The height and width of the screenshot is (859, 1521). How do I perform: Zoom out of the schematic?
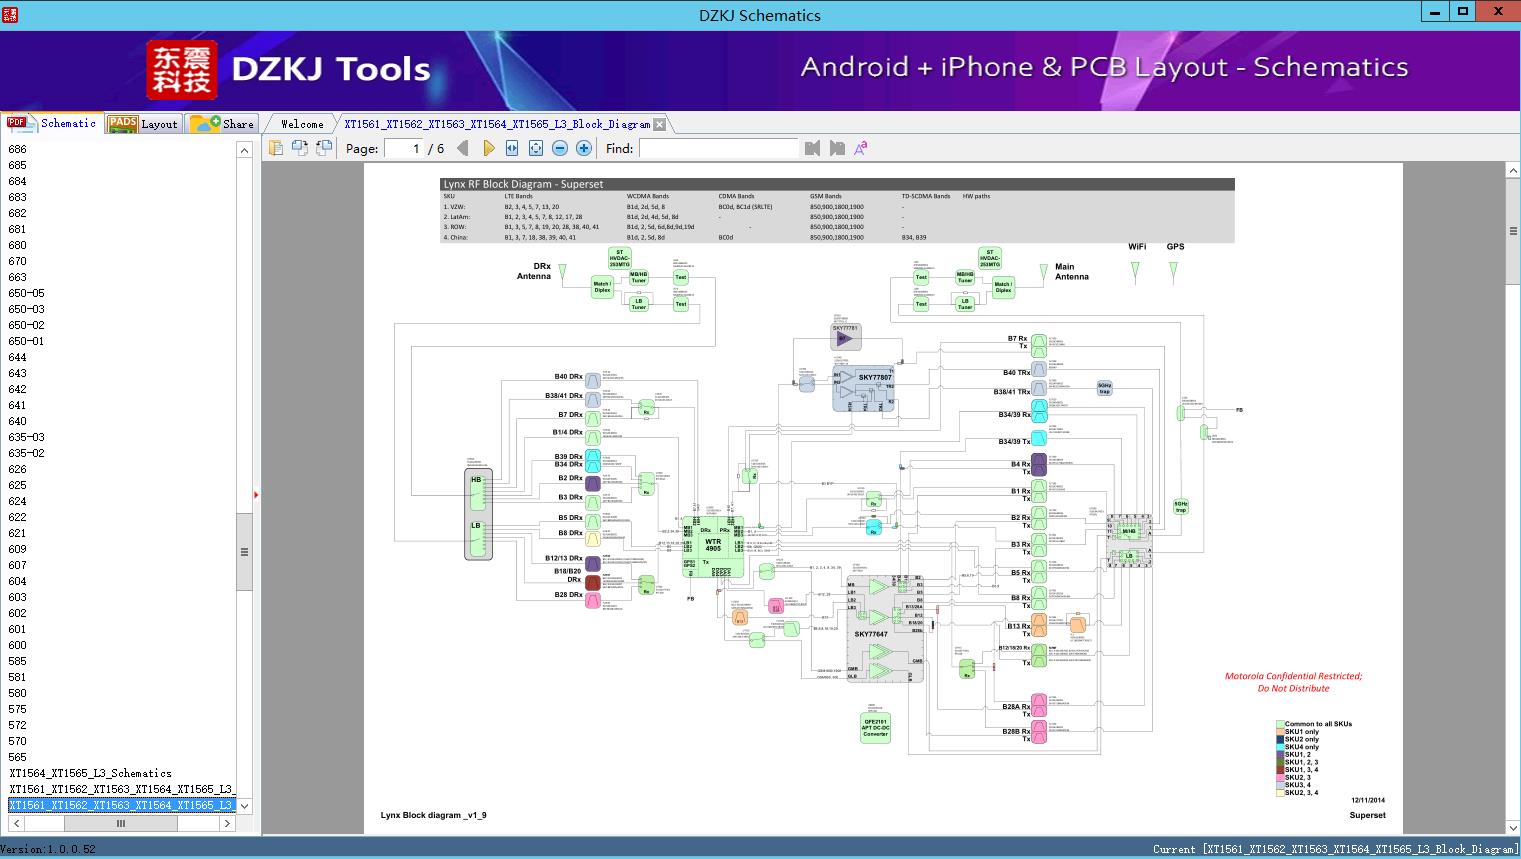[560, 148]
